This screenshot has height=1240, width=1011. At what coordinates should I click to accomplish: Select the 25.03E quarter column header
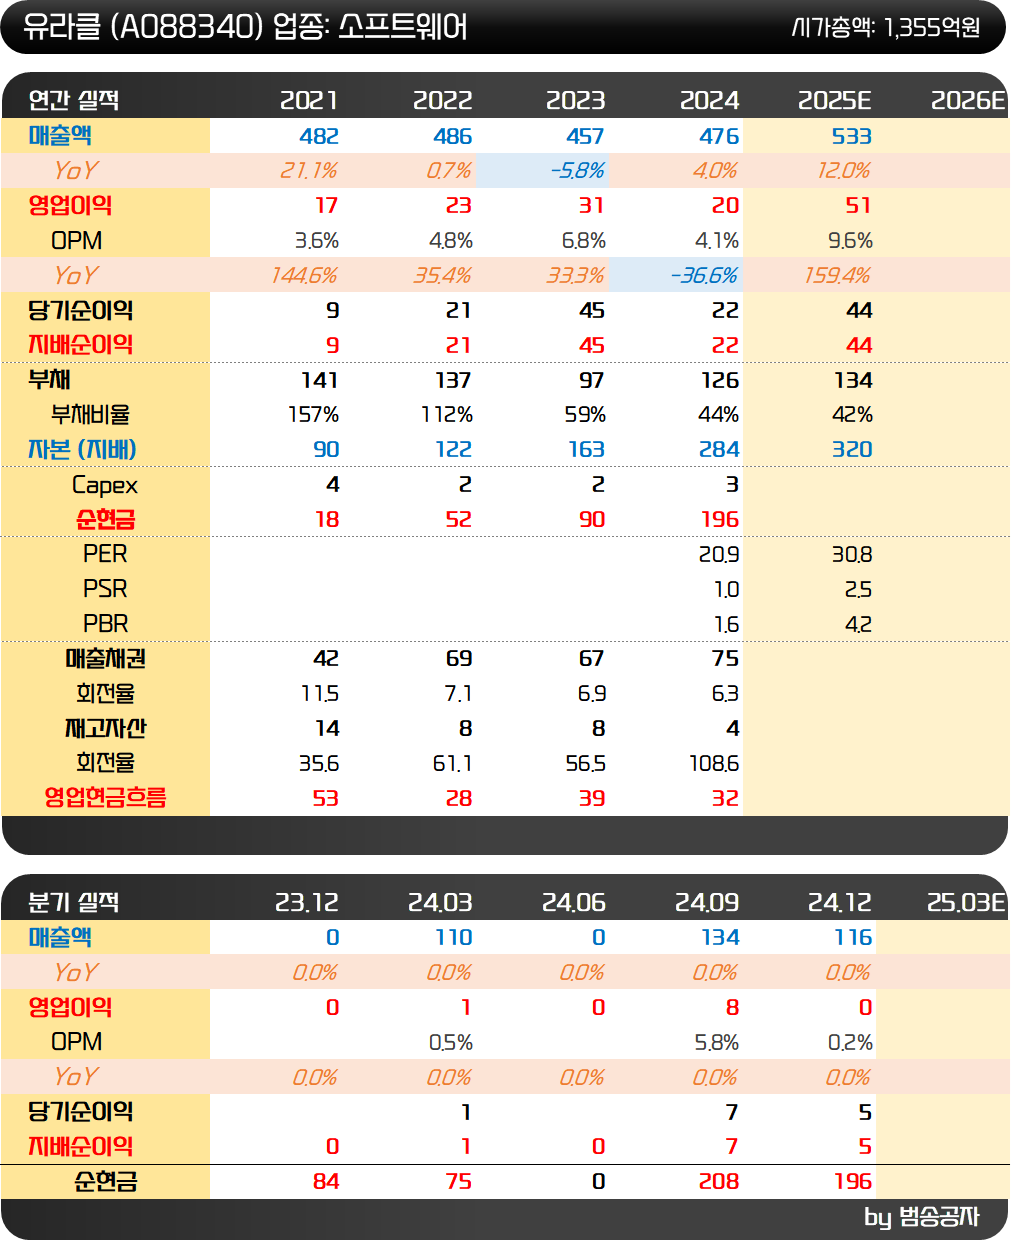(965, 902)
